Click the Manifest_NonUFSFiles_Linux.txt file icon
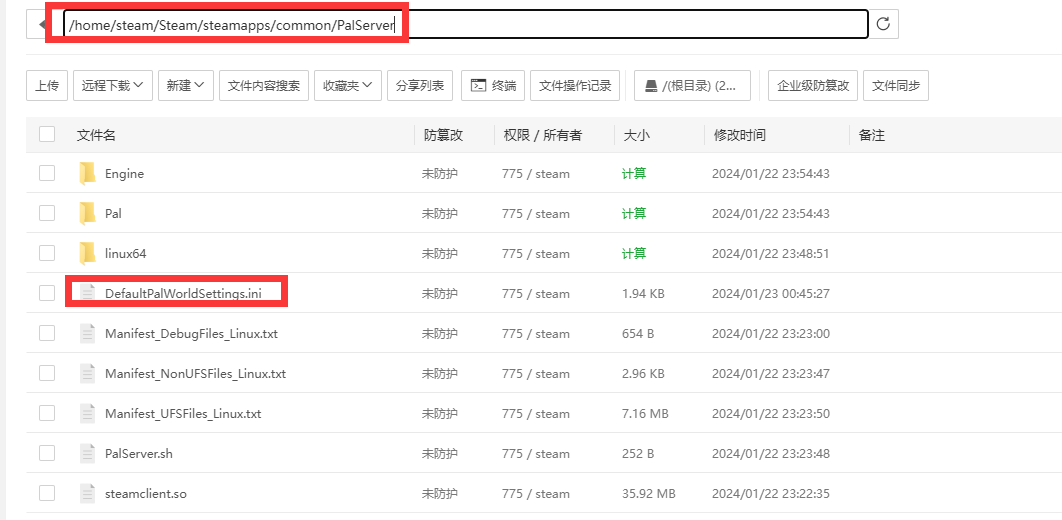The image size is (1062, 520). (87, 374)
